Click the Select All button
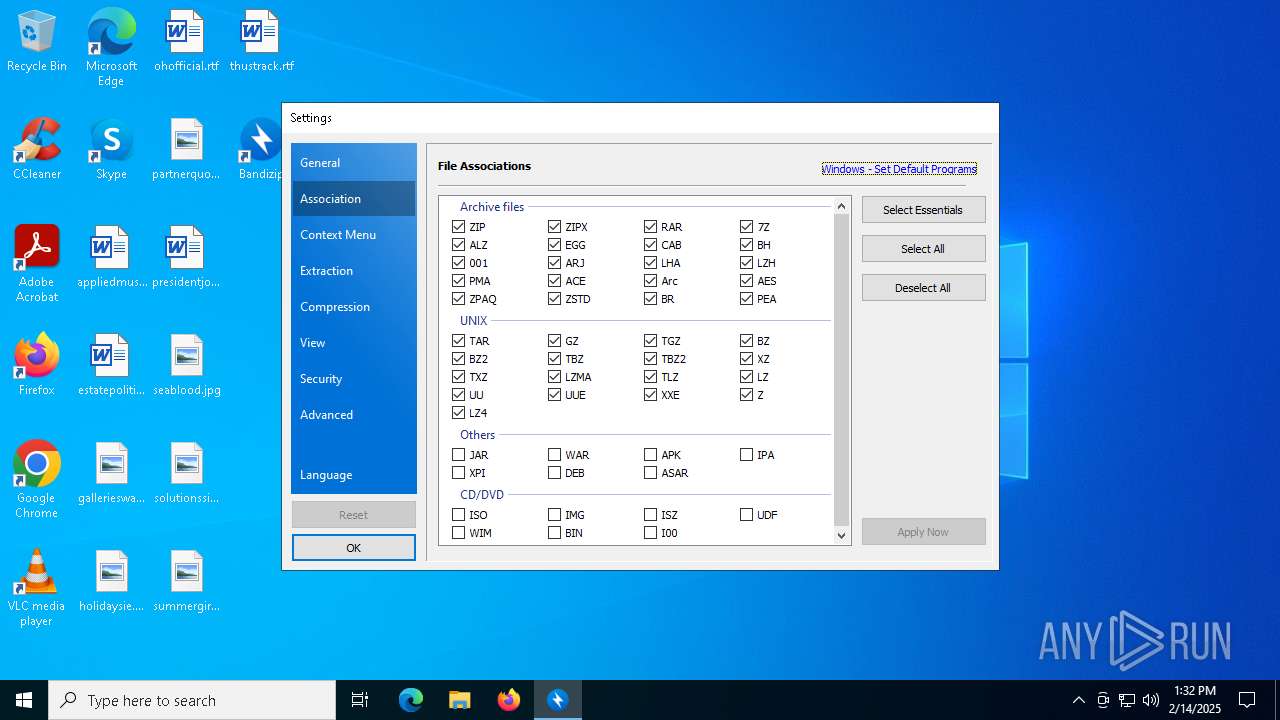The width and height of the screenshot is (1280, 720). pyautogui.click(x=923, y=249)
